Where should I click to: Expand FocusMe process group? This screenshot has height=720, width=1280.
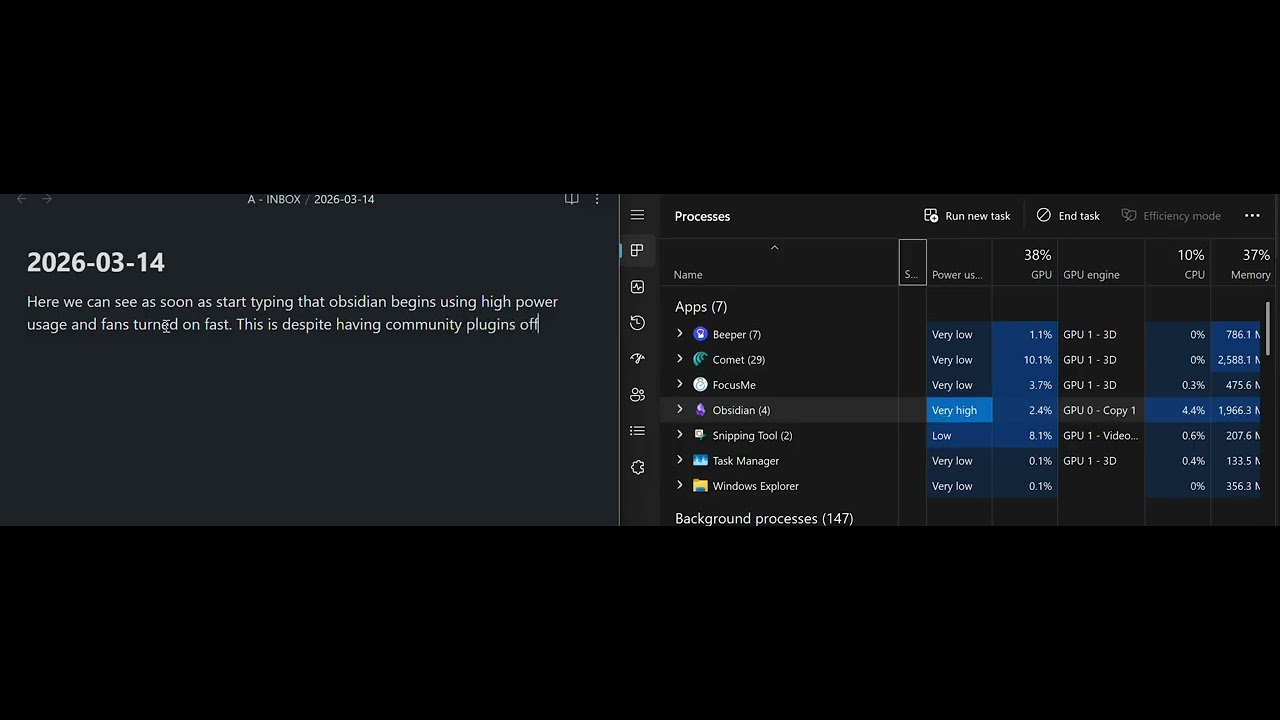(x=680, y=384)
